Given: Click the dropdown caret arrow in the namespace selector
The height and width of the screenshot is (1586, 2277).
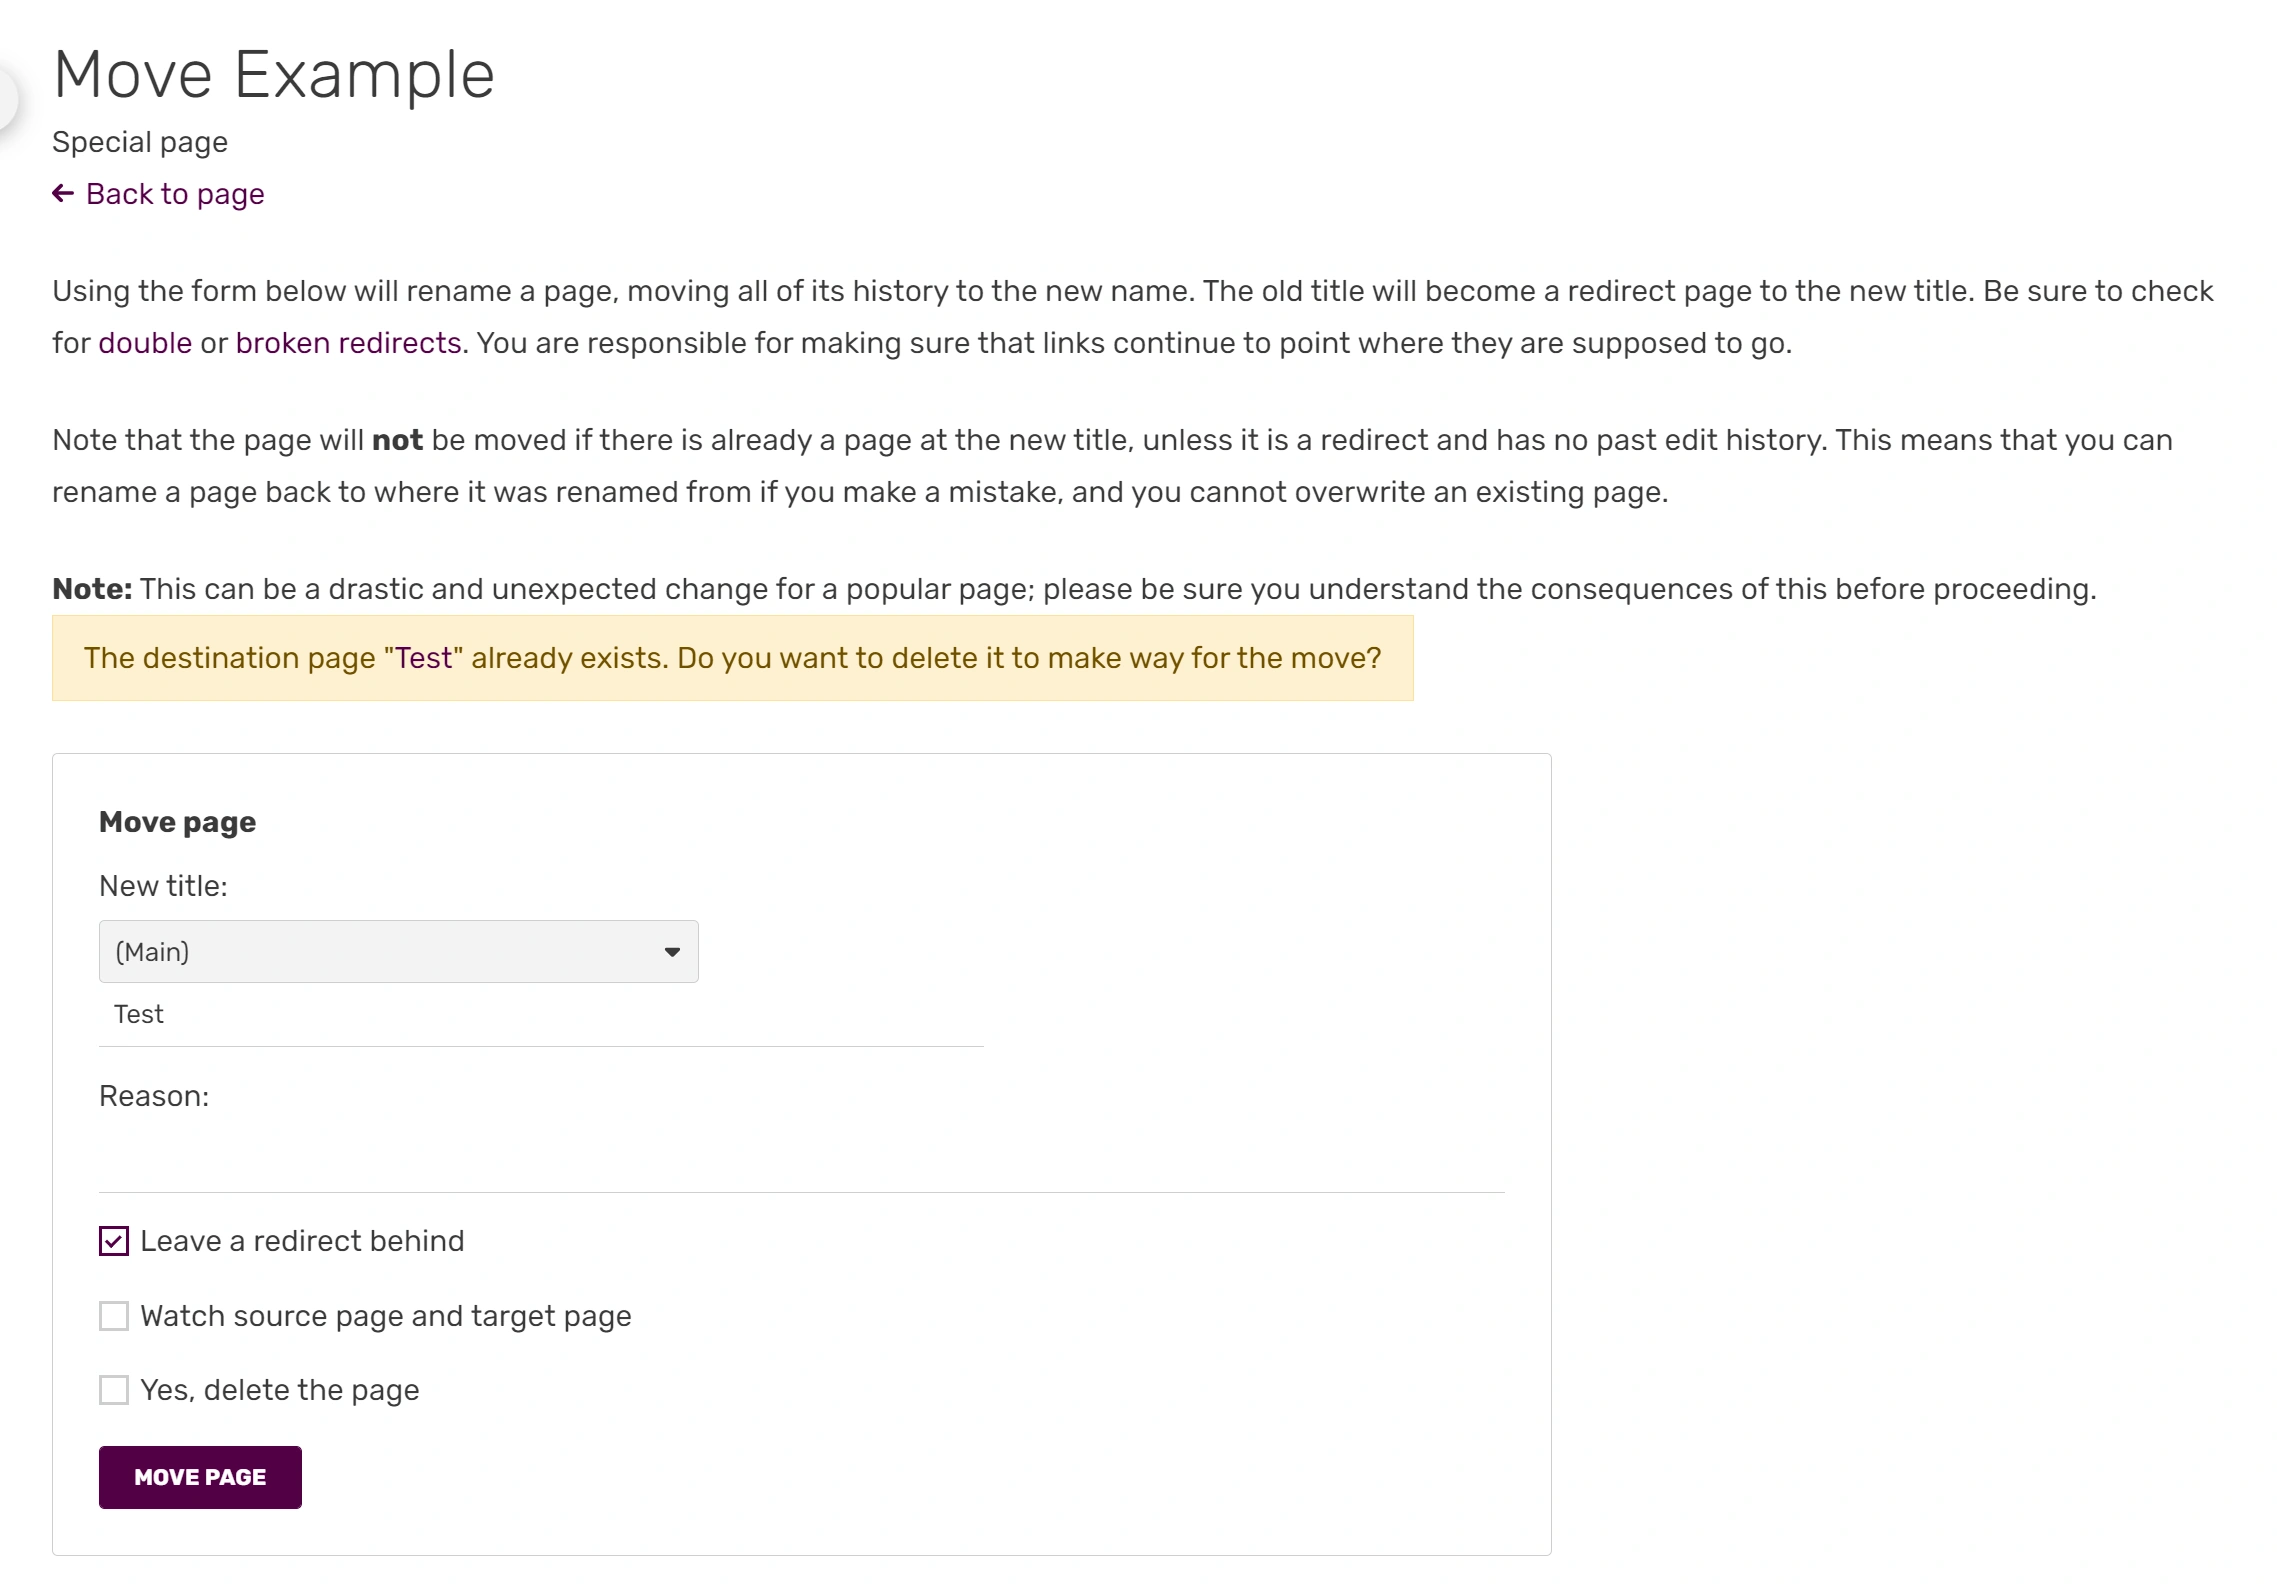Looking at the screenshot, I should (x=672, y=952).
